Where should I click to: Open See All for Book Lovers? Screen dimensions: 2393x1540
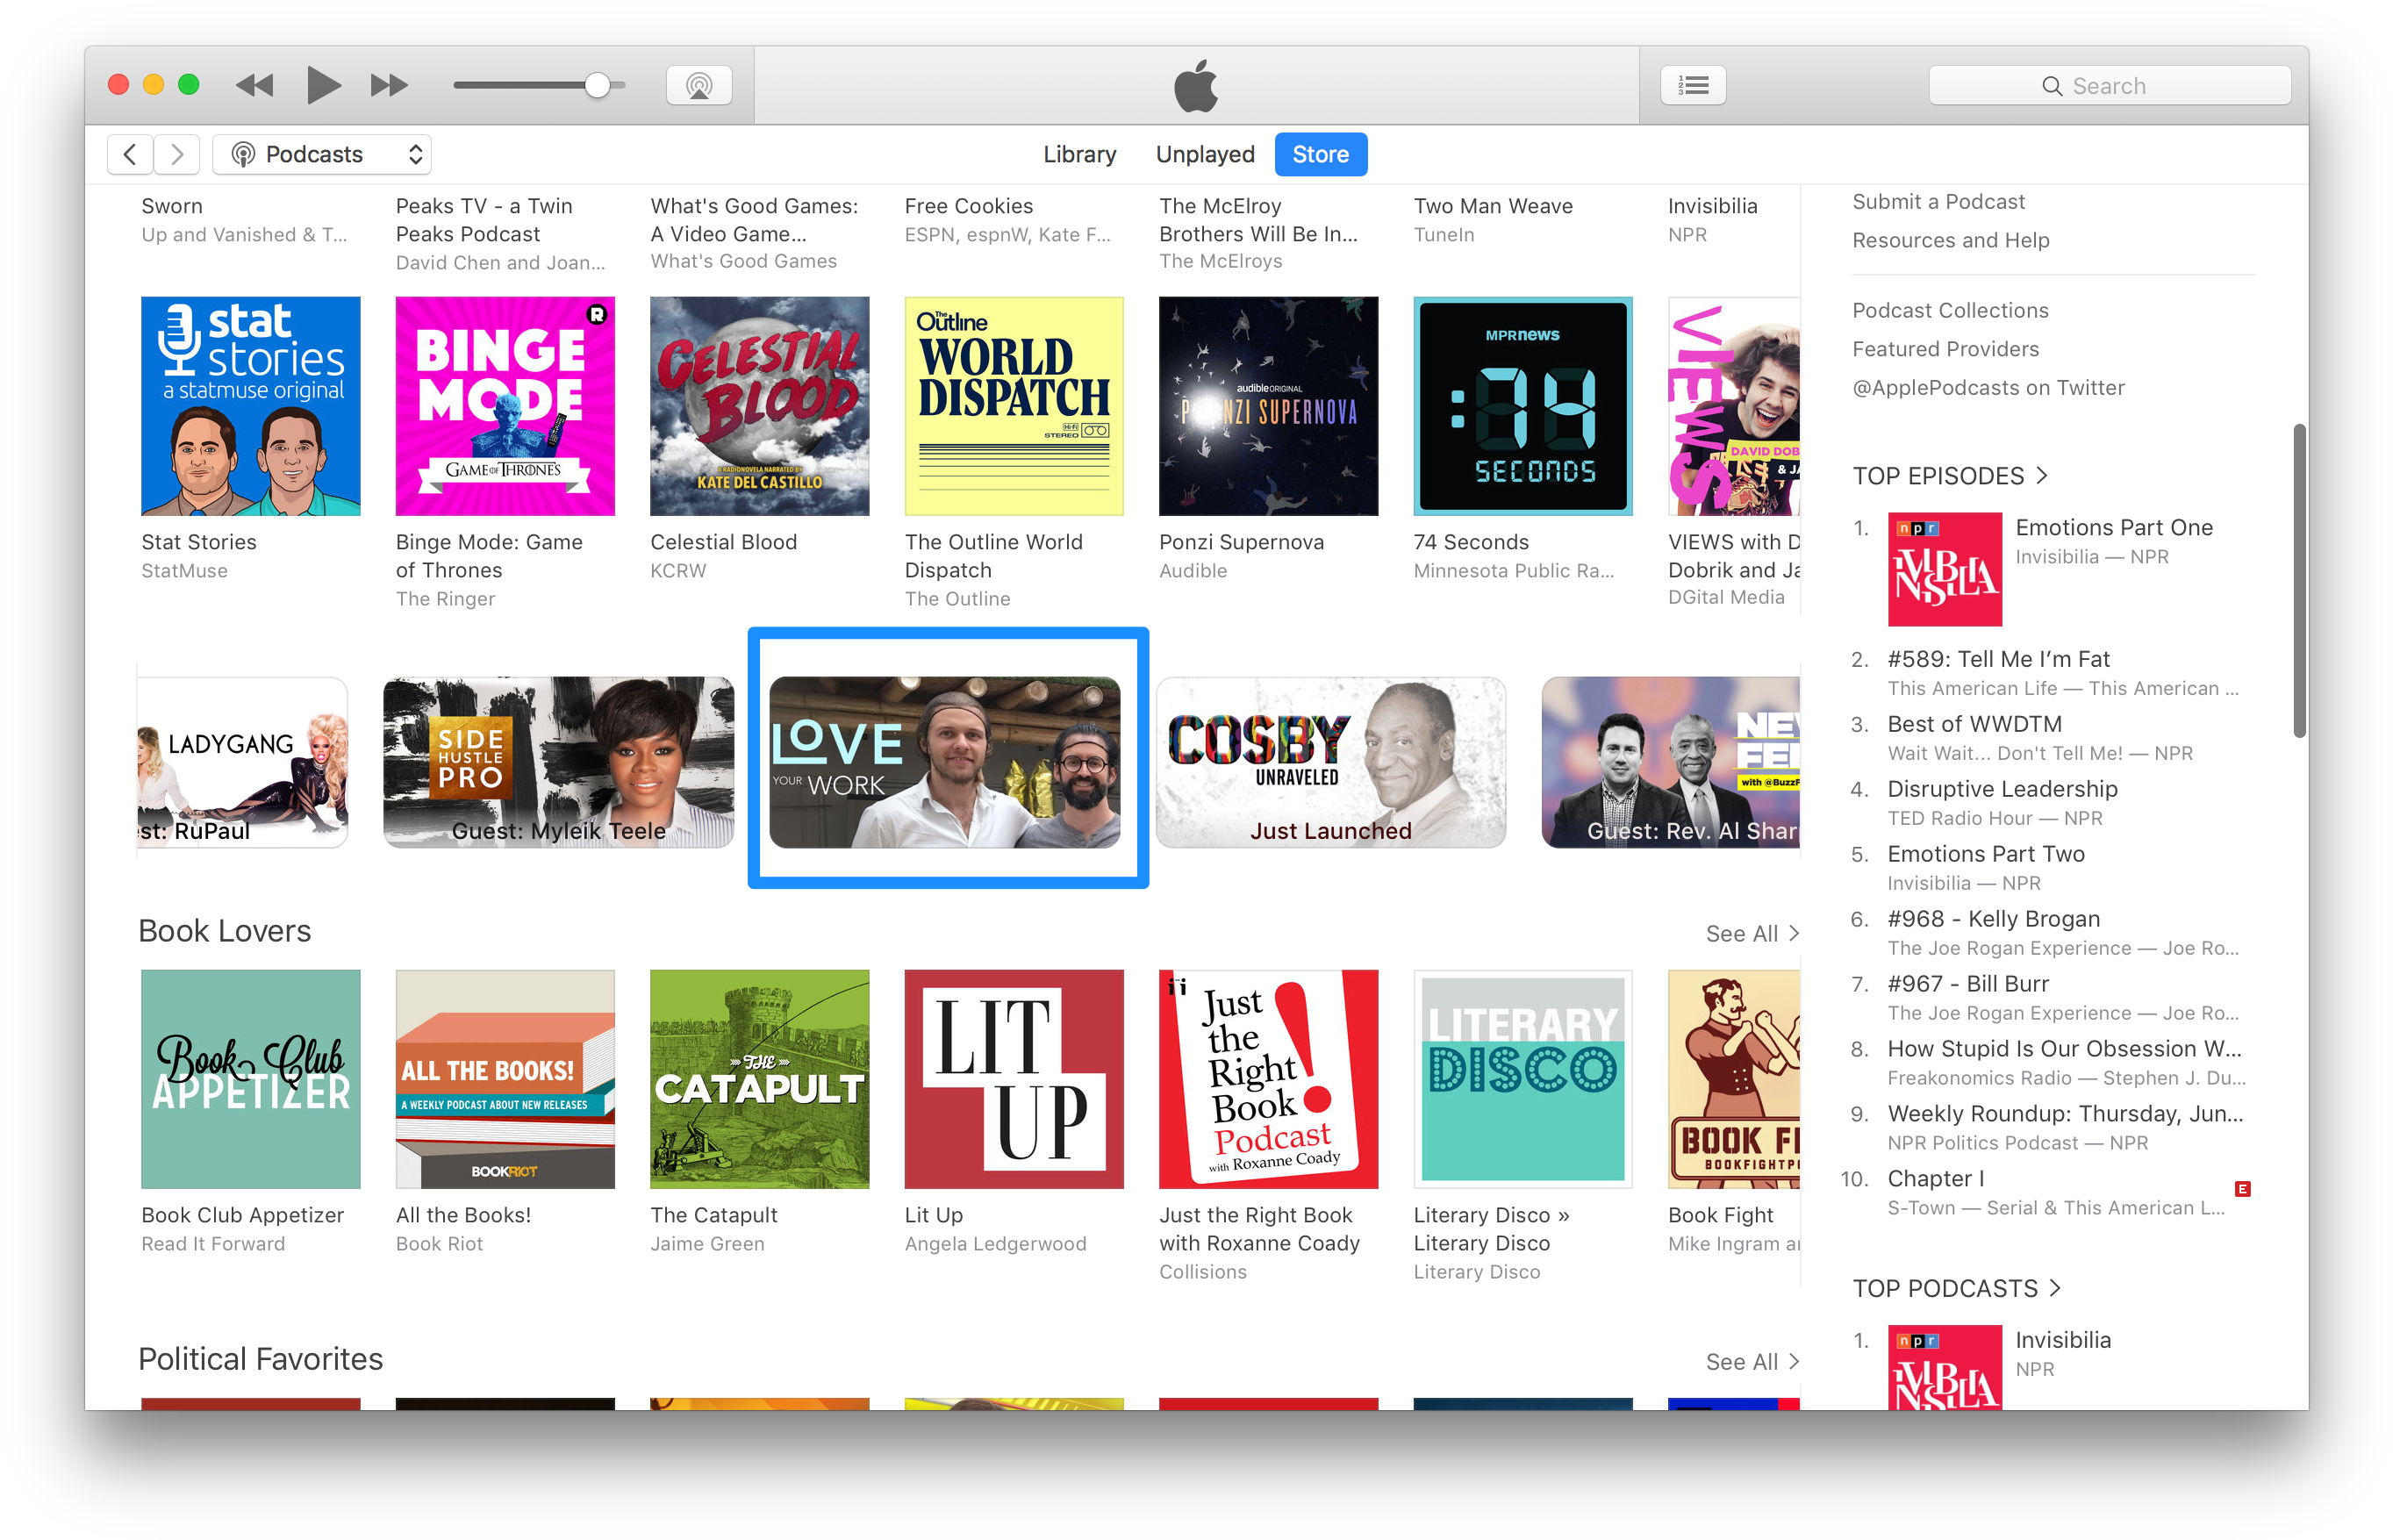pos(1751,933)
